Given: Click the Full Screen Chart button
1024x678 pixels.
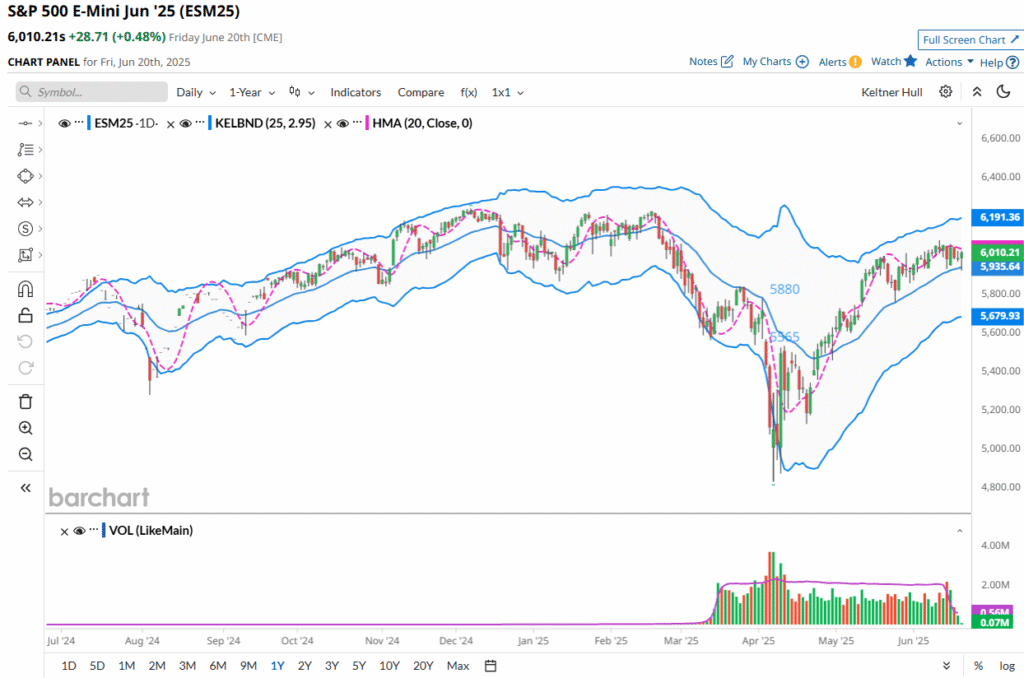Looking at the screenshot, I should (x=970, y=40).
